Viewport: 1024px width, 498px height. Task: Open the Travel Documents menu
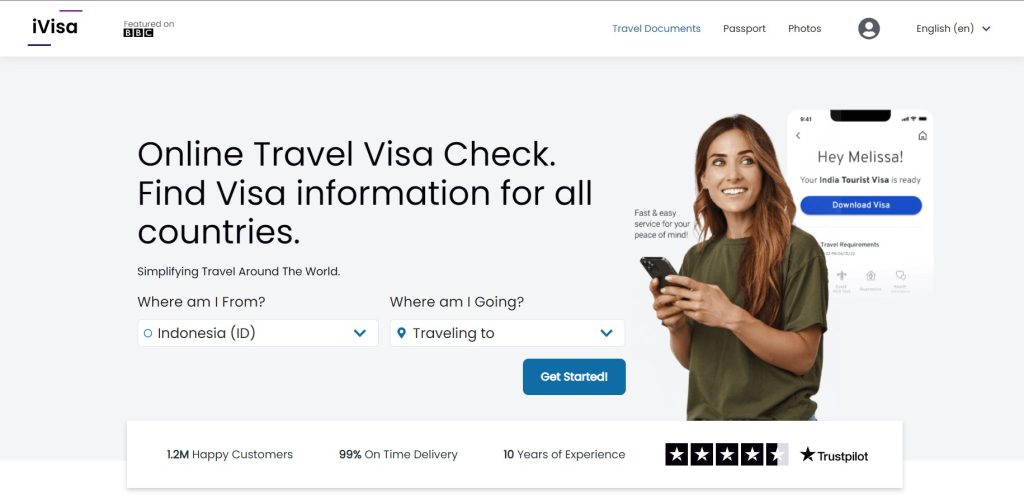pyautogui.click(x=656, y=29)
